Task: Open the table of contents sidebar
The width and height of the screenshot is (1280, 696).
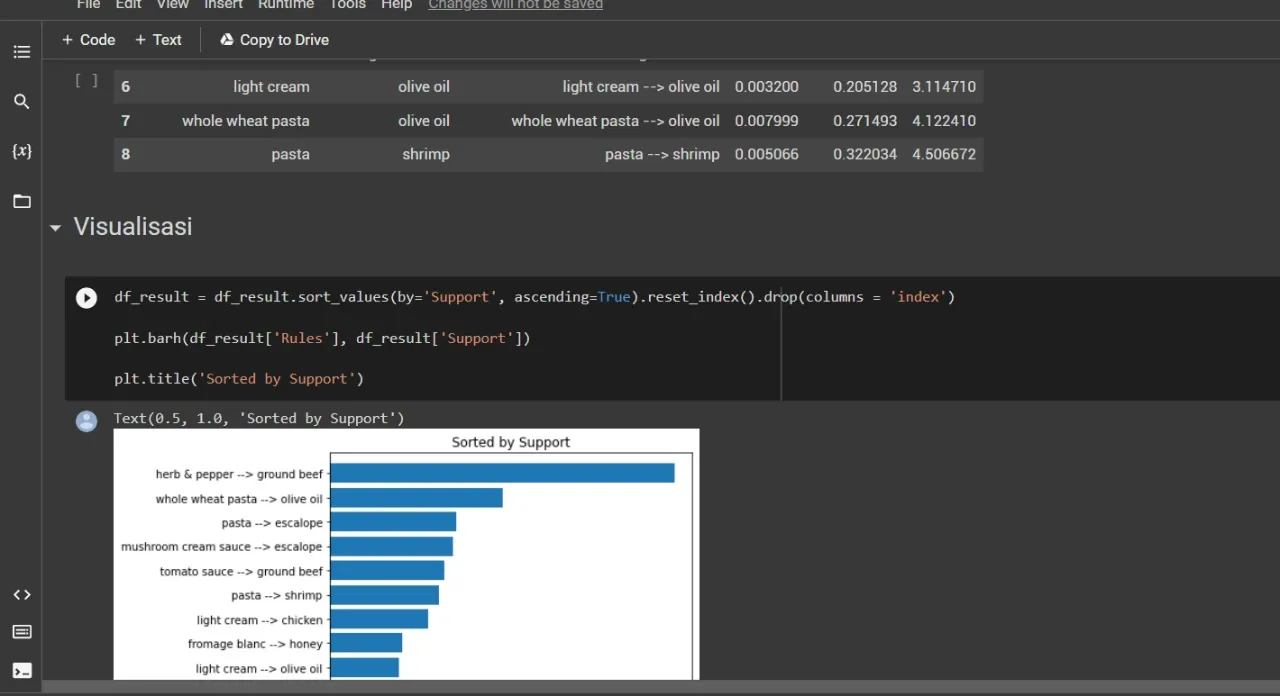Action: coord(21,52)
